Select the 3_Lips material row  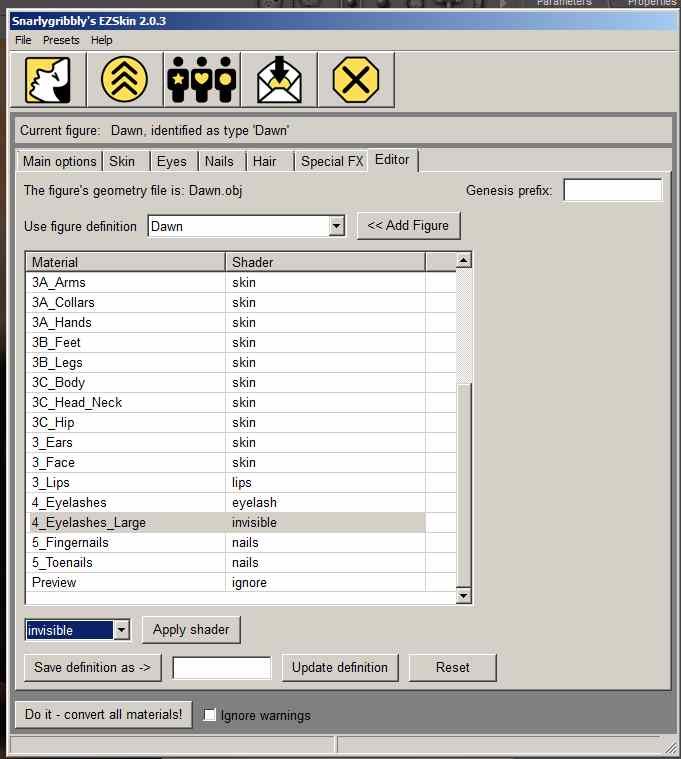coord(241,483)
